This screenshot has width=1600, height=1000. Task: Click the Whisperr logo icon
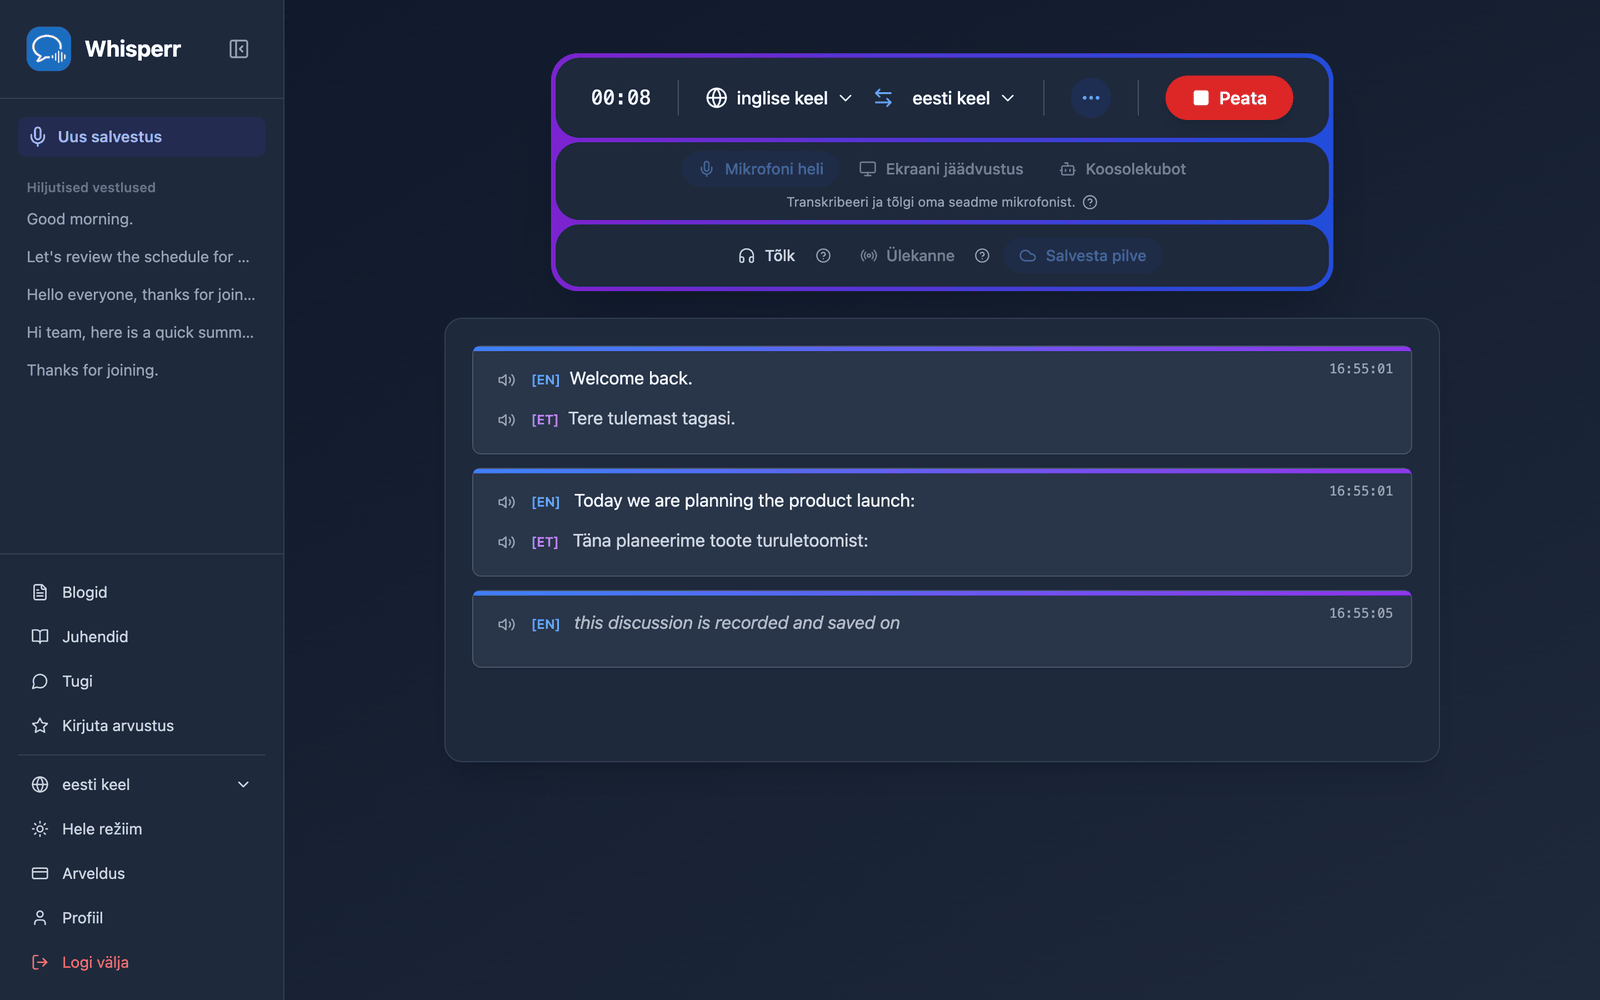pyautogui.click(x=49, y=49)
